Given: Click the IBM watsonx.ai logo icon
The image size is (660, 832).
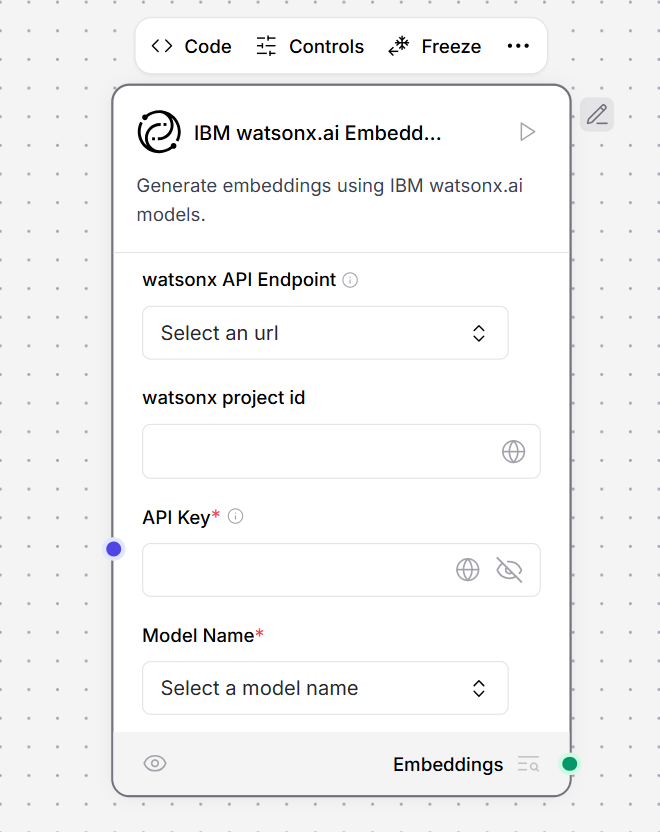Looking at the screenshot, I should pyautogui.click(x=158, y=131).
